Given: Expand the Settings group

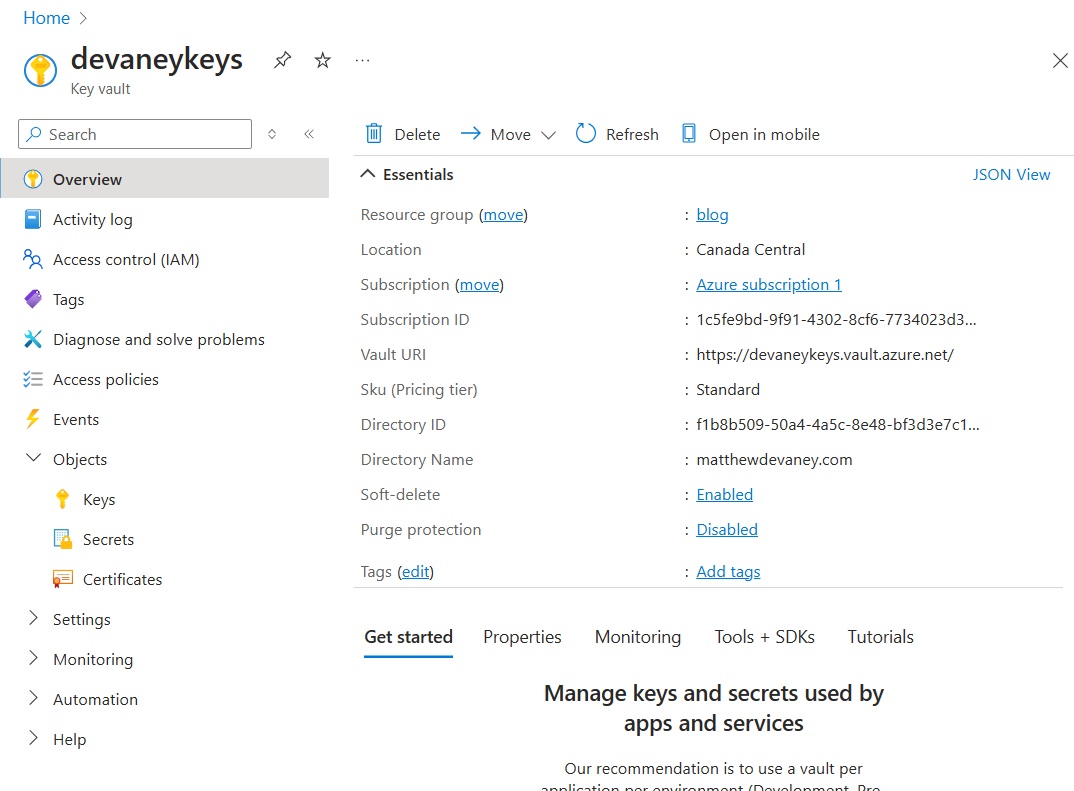Looking at the screenshot, I should tap(81, 619).
